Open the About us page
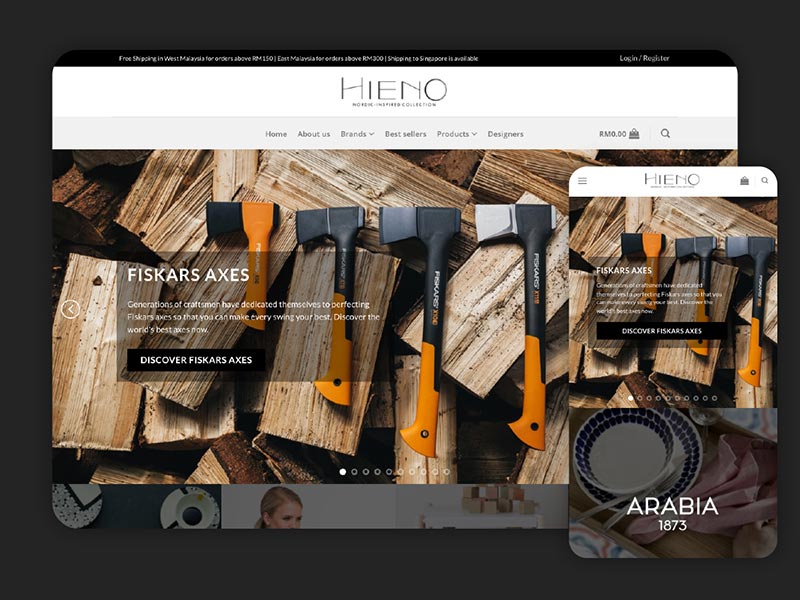The image size is (800, 600). pyautogui.click(x=314, y=134)
